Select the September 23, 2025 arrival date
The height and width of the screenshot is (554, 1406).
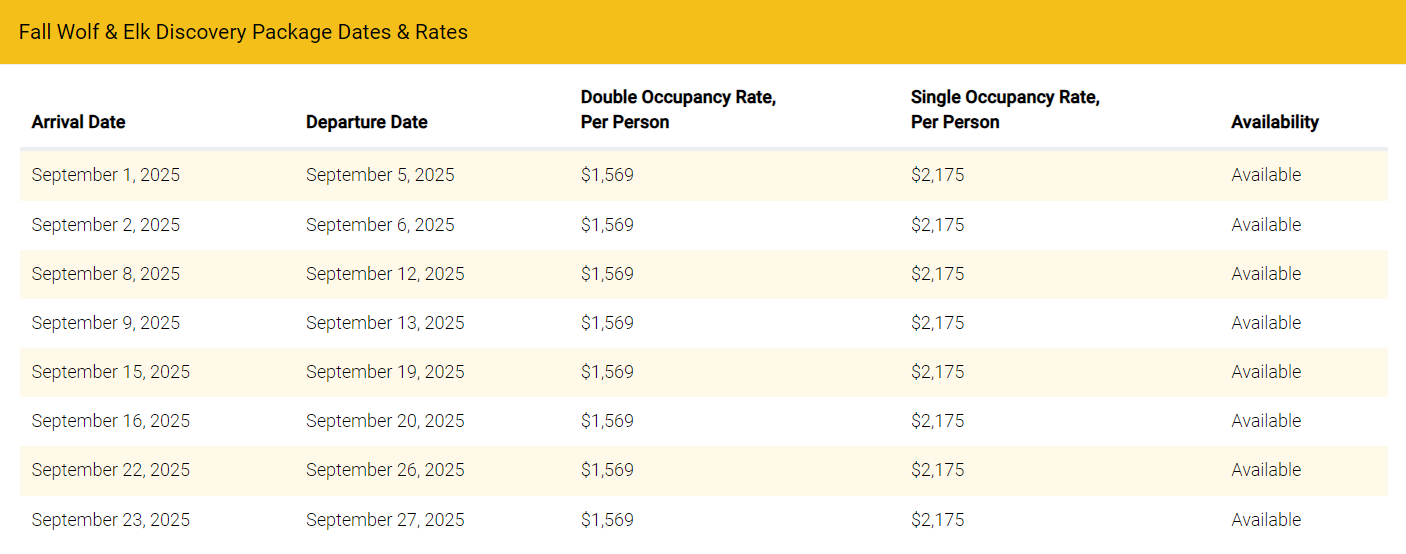point(110,520)
